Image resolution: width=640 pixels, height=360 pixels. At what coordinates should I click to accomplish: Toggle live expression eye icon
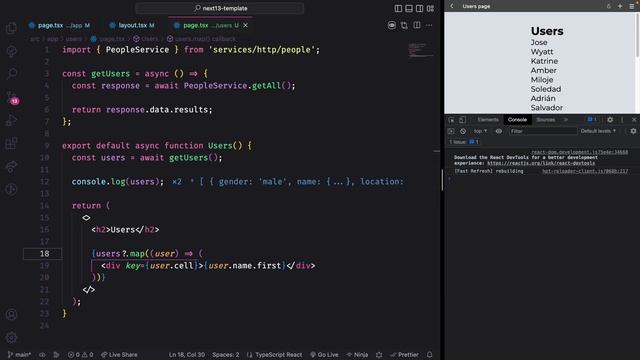[x=499, y=131]
